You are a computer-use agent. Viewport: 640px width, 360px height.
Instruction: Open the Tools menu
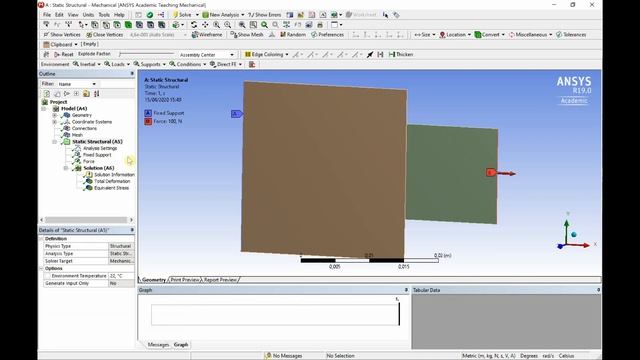click(104, 15)
